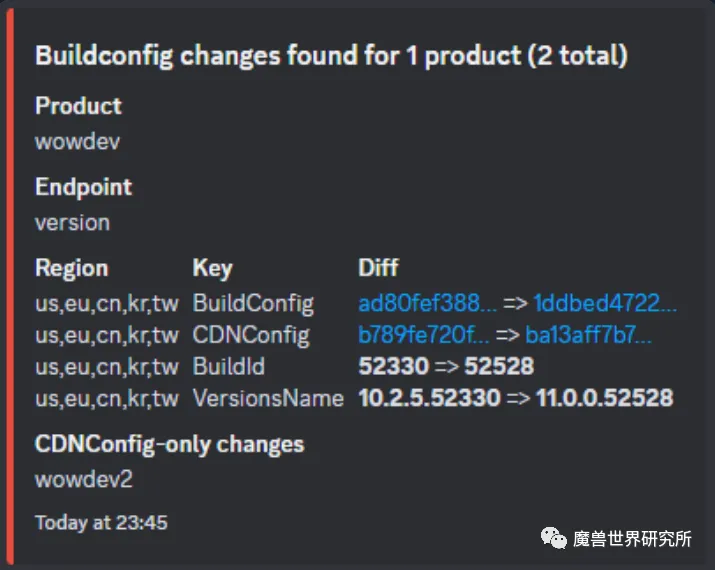This screenshot has width=715, height=570.
Task: Click the Diff column header
Action: click(378, 268)
